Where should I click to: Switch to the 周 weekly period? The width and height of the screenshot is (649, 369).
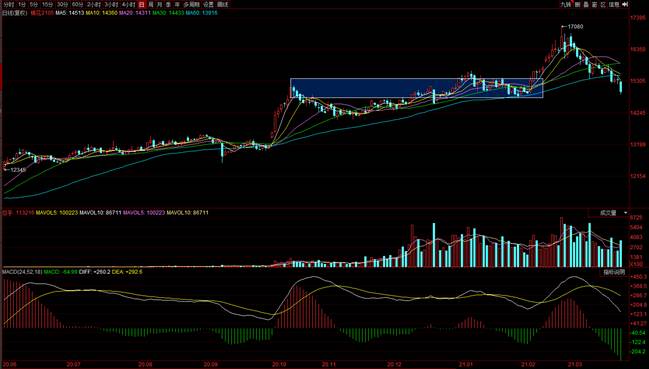click(151, 5)
